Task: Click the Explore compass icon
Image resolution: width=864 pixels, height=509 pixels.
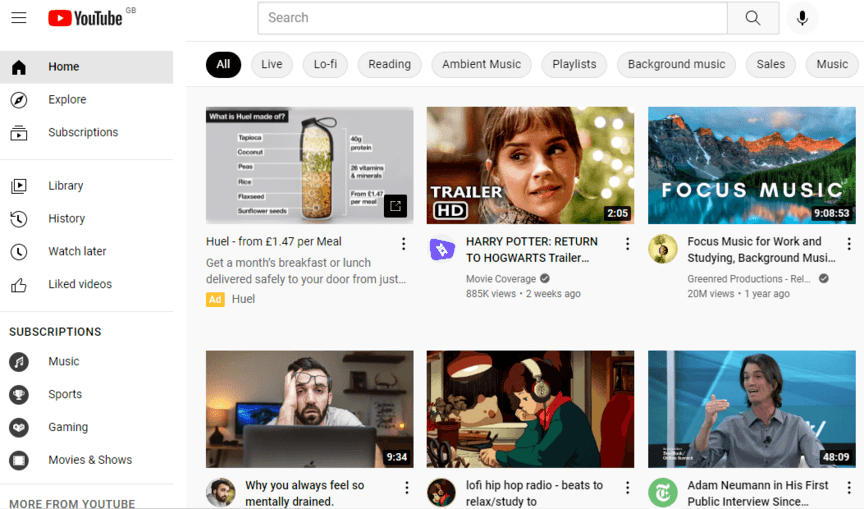Action: [19, 100]
